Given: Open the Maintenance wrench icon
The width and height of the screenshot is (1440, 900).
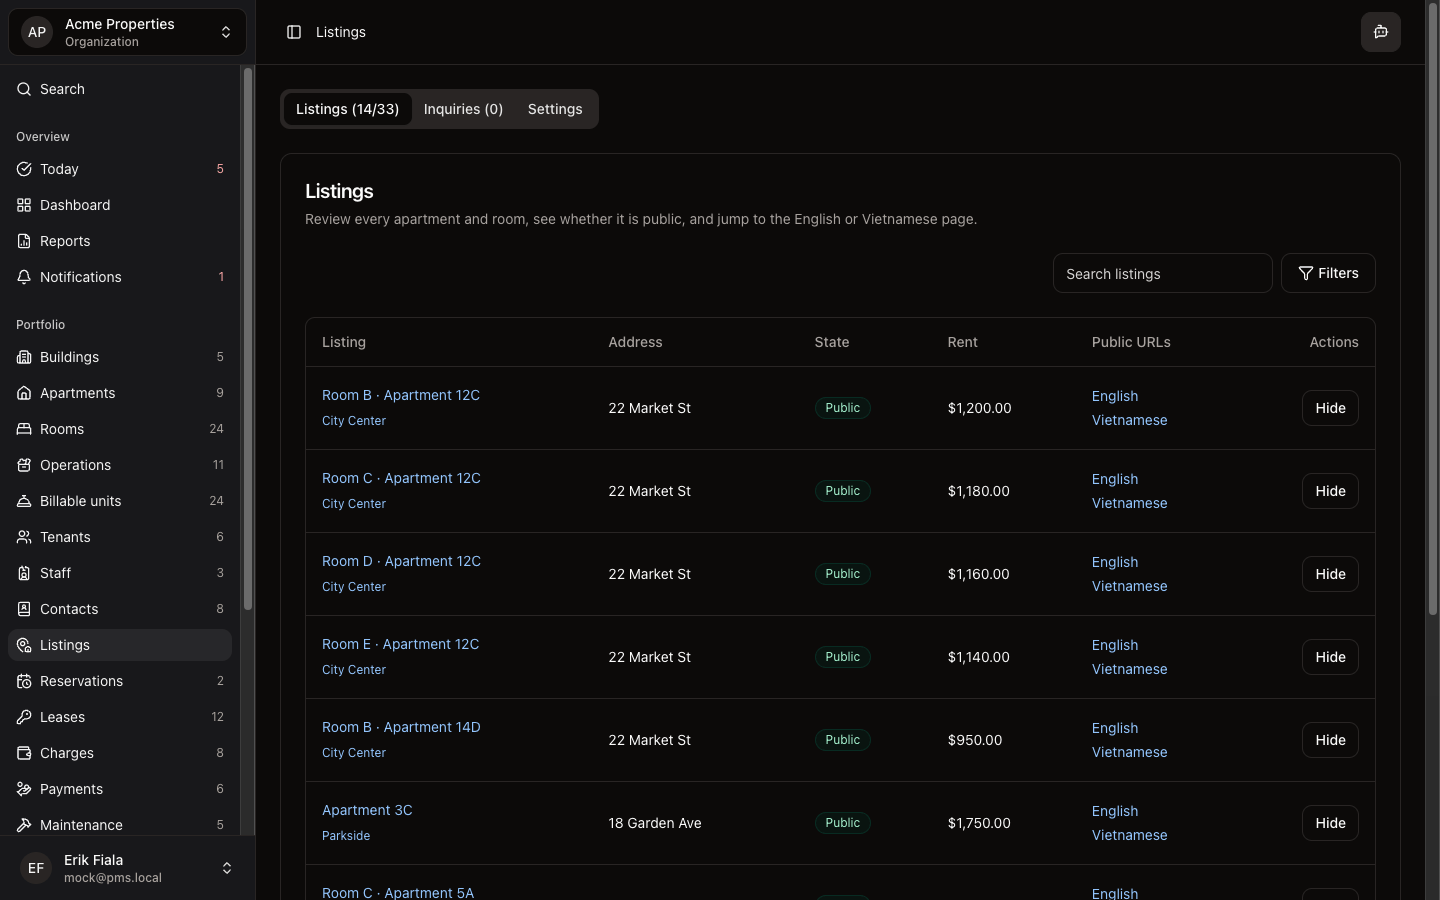Looking at the screenshot, I should click(x=23, y=825).
